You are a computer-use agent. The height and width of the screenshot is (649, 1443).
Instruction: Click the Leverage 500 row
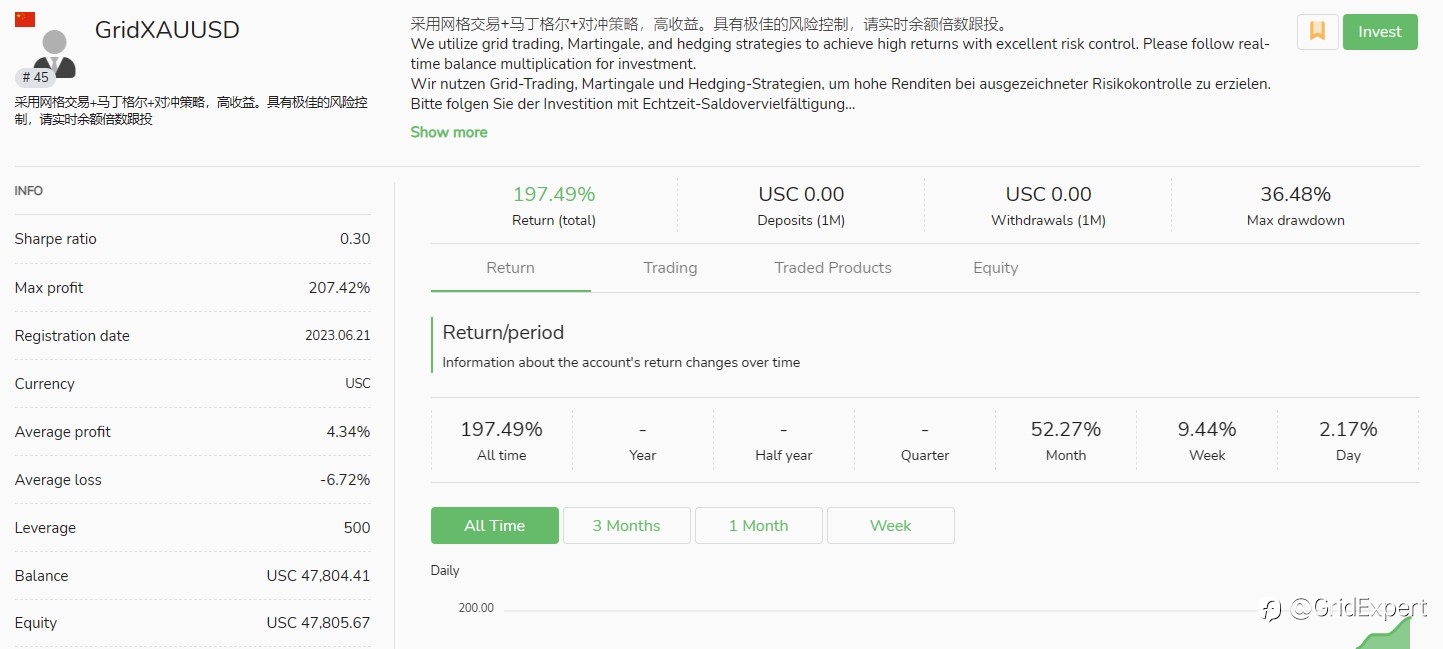pos(192,528)
